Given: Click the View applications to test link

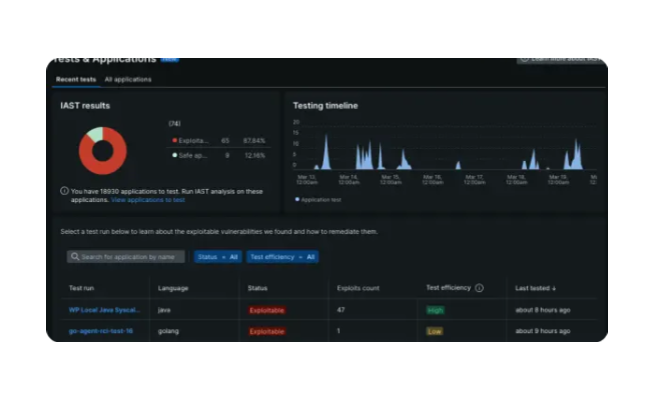Looking at the screenshot, I should pyautogui.click(x=148, y=200).
